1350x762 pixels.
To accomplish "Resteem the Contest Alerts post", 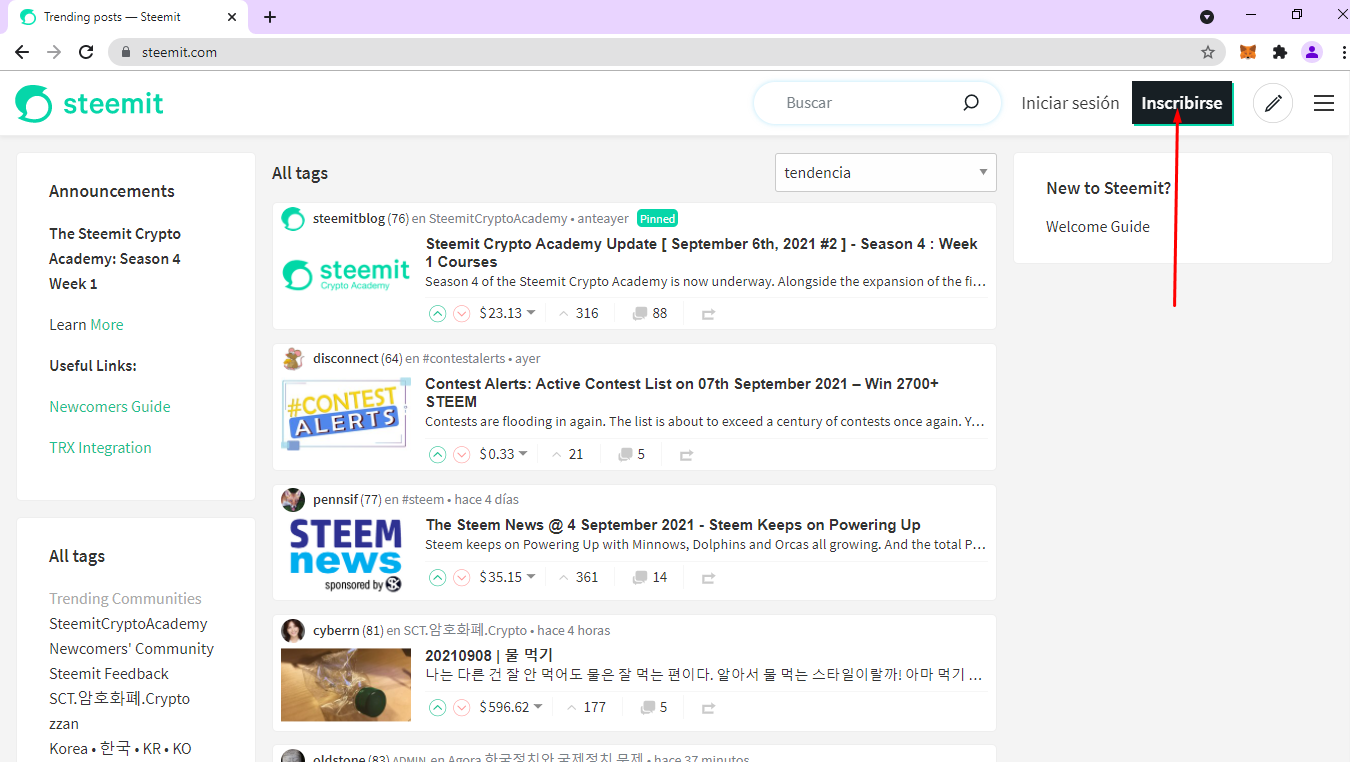I will tap(686, 455).
